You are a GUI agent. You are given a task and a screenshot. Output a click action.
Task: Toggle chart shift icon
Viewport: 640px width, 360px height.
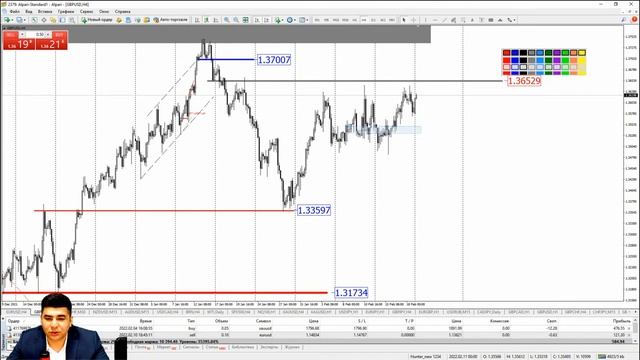click(x=266, y=20)
